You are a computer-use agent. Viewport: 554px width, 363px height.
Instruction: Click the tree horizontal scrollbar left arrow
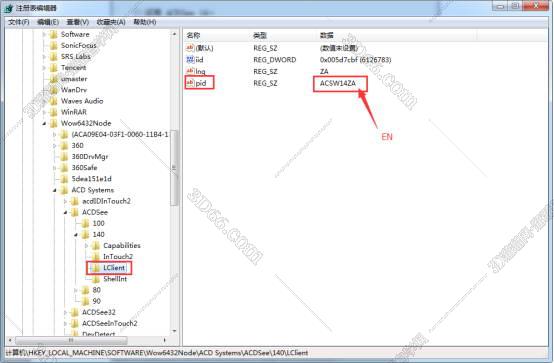tap(10, 340)
